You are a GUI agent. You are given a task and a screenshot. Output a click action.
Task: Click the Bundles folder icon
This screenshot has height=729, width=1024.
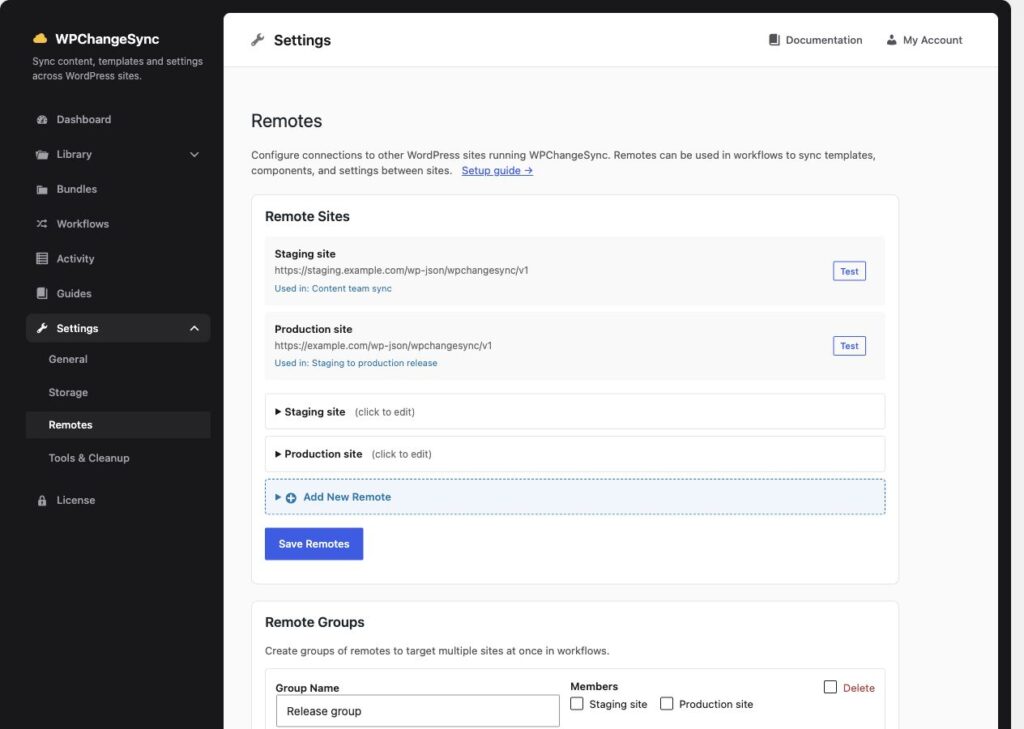42,189
